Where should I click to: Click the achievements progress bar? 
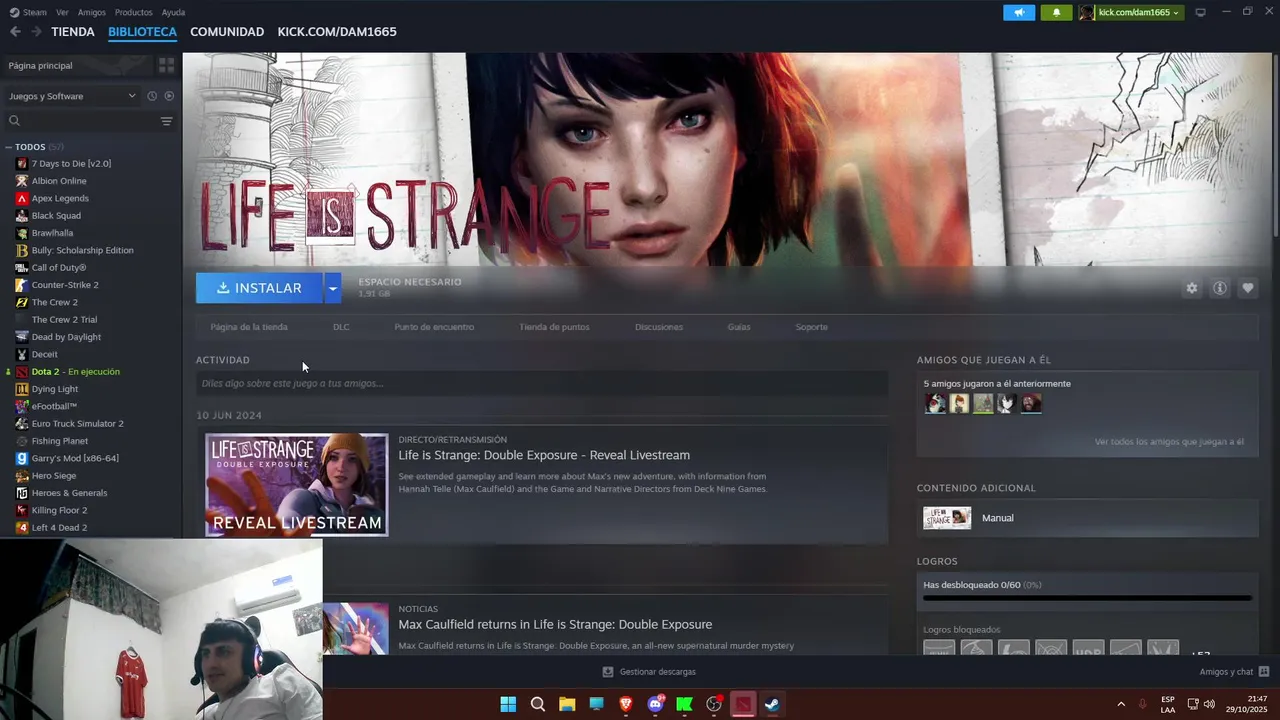[x=1087, y=598]
